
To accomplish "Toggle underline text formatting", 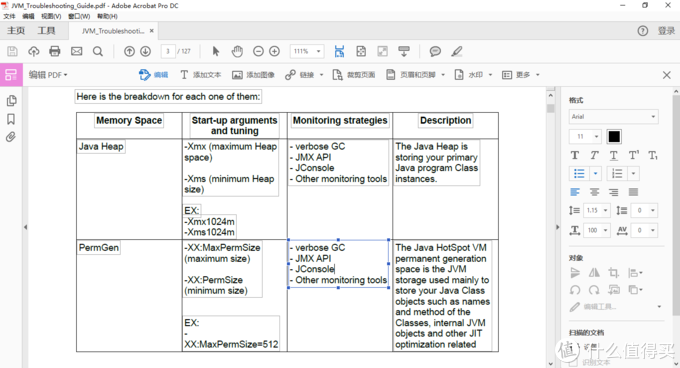I will coord(614,156).
